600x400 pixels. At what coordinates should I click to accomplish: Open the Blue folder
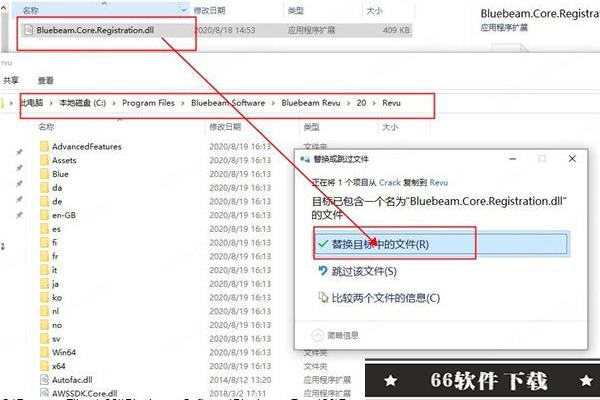point(60,174)
